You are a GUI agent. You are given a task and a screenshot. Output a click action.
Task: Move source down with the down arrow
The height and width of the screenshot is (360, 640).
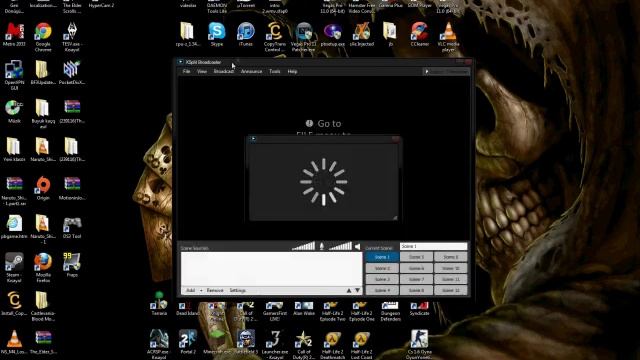[x=358, y=291]
